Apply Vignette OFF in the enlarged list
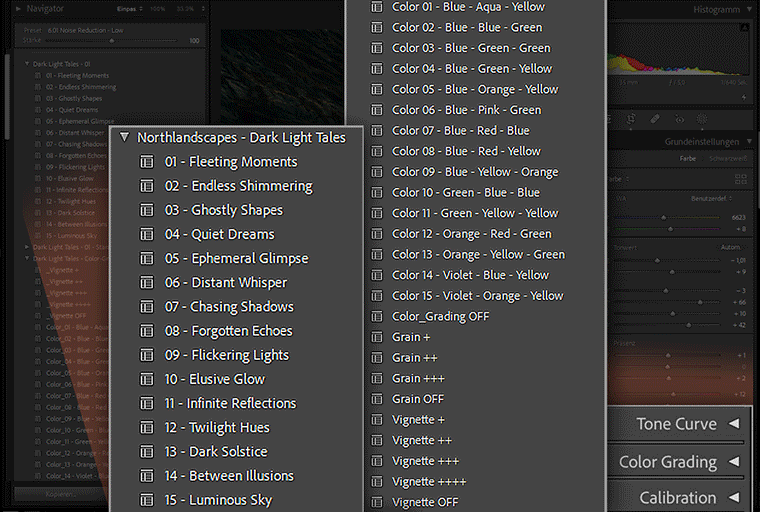Screen dimensions: 760x512 click(425, 502)
